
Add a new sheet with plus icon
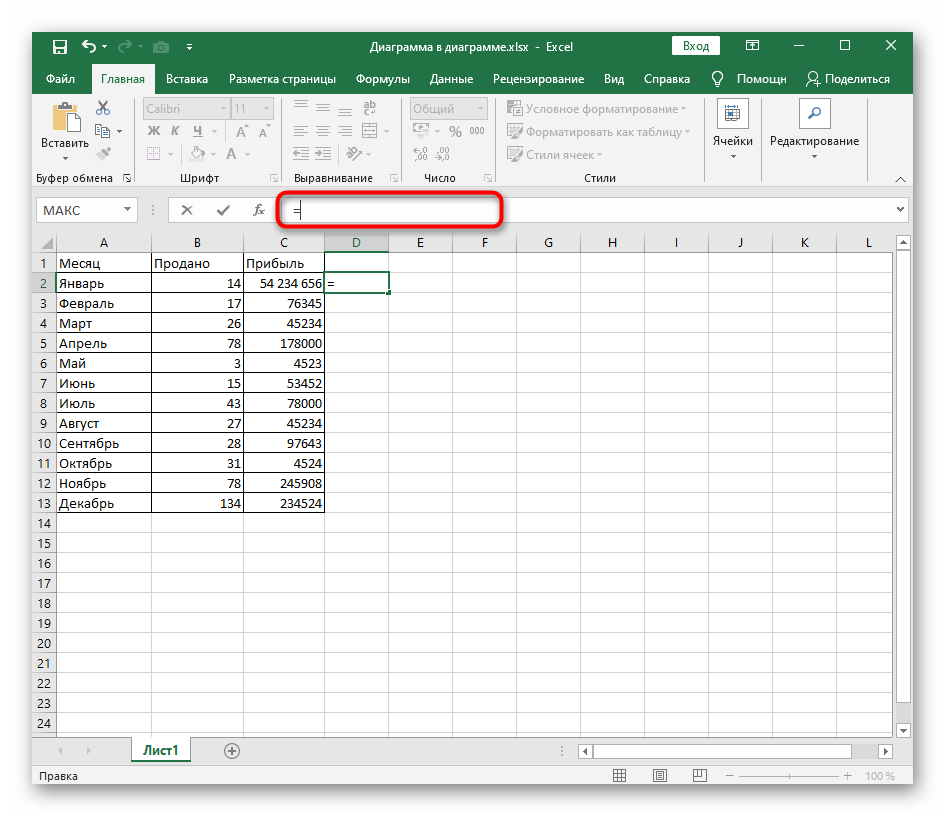(232, 750)
